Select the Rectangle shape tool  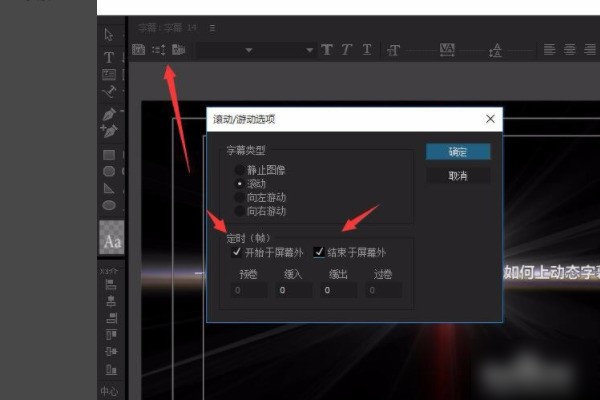click(109, 155)
